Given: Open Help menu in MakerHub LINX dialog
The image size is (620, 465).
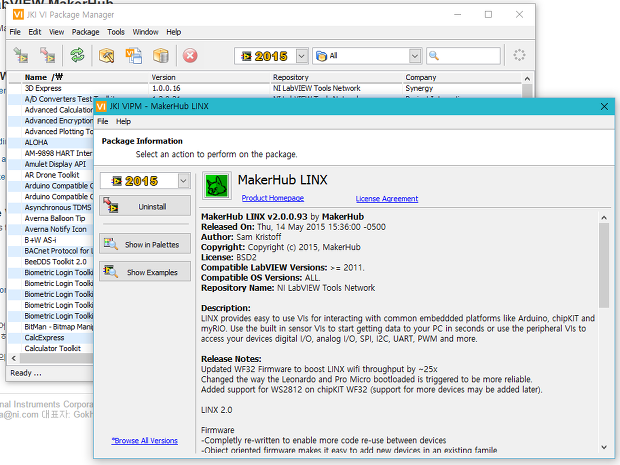Looking at the screenshot, I should (x=123, y=121).
